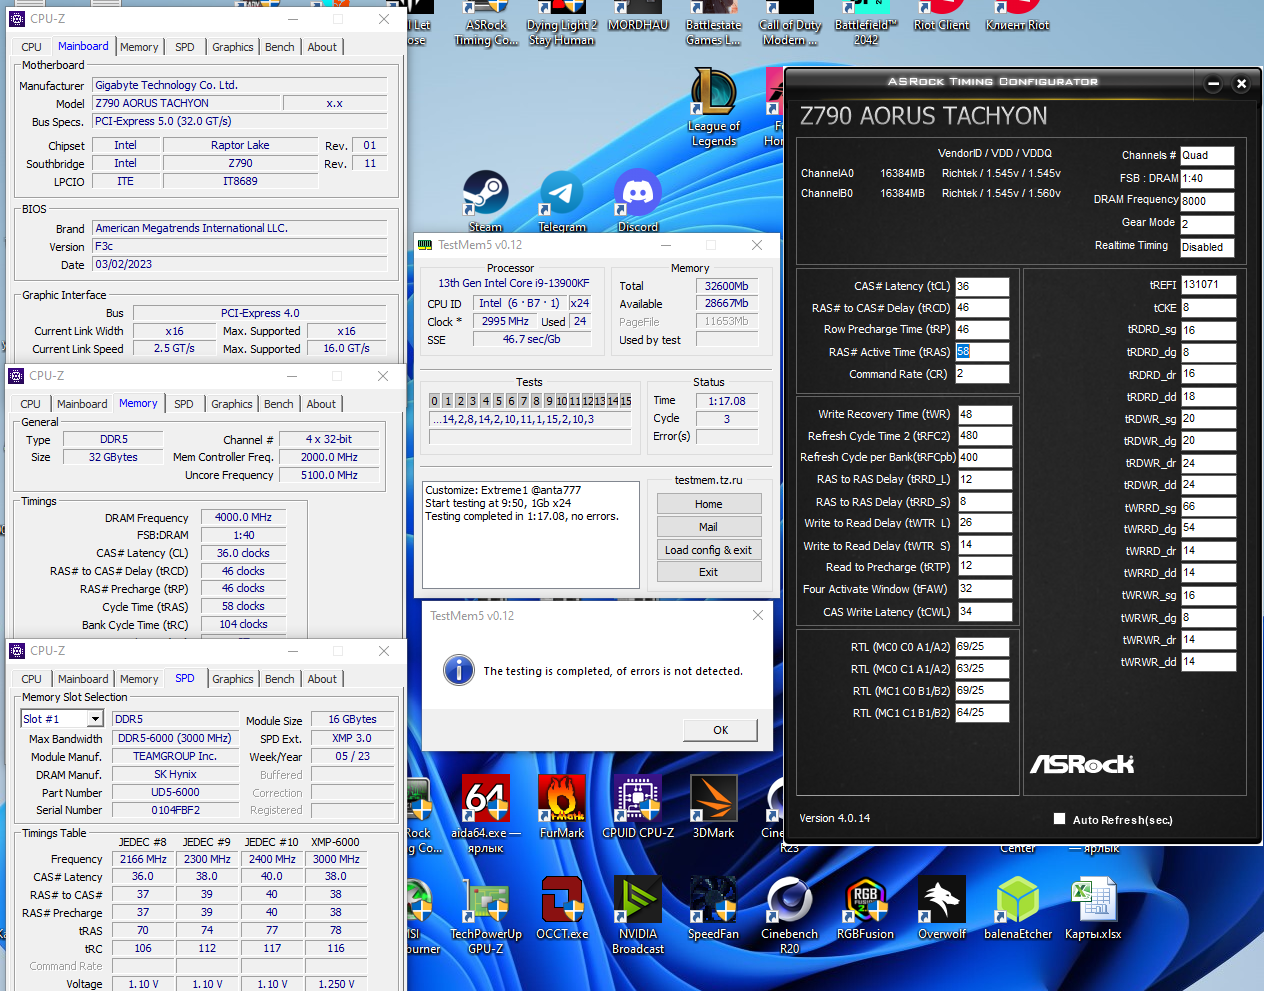The height and width of the screenshot is (991, 1264).
Task: Click the Four Activate Window (tFAW) field
Action: 985,589
